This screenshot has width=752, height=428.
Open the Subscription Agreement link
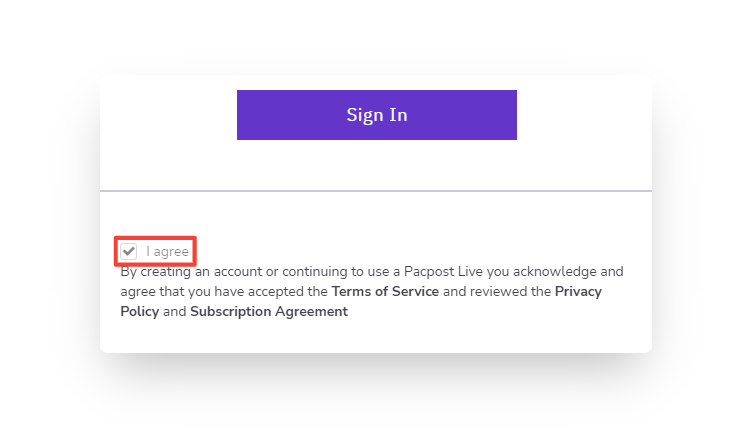tap(269, 312)
